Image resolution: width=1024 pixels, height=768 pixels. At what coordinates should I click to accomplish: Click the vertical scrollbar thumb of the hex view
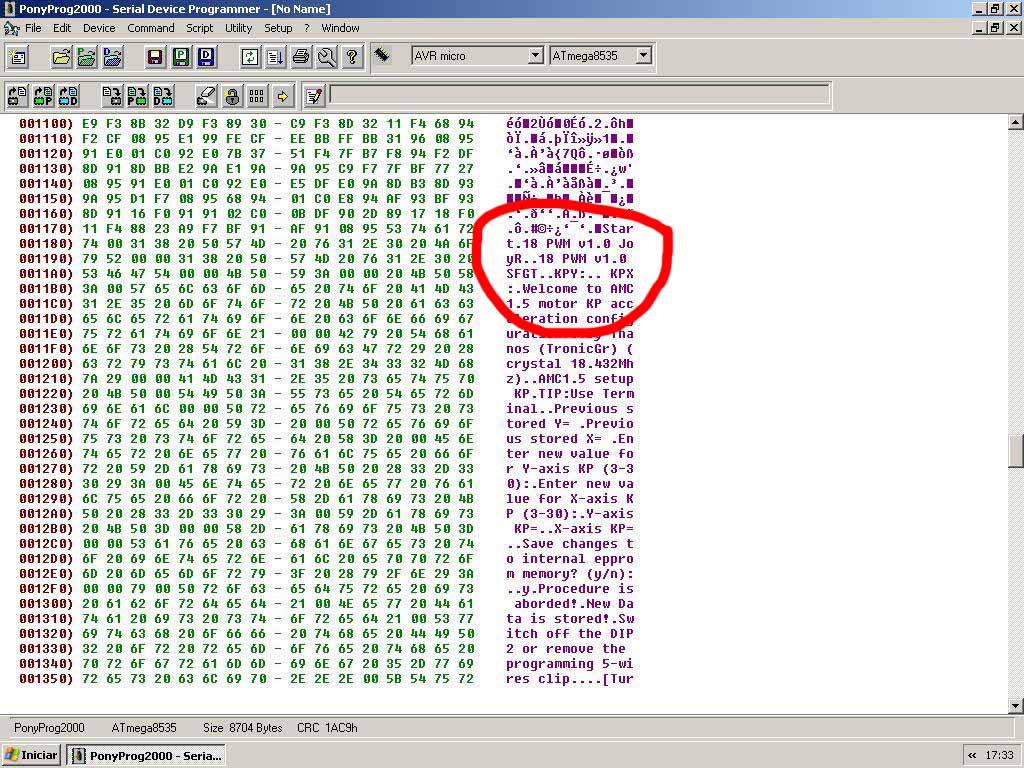1016,451
